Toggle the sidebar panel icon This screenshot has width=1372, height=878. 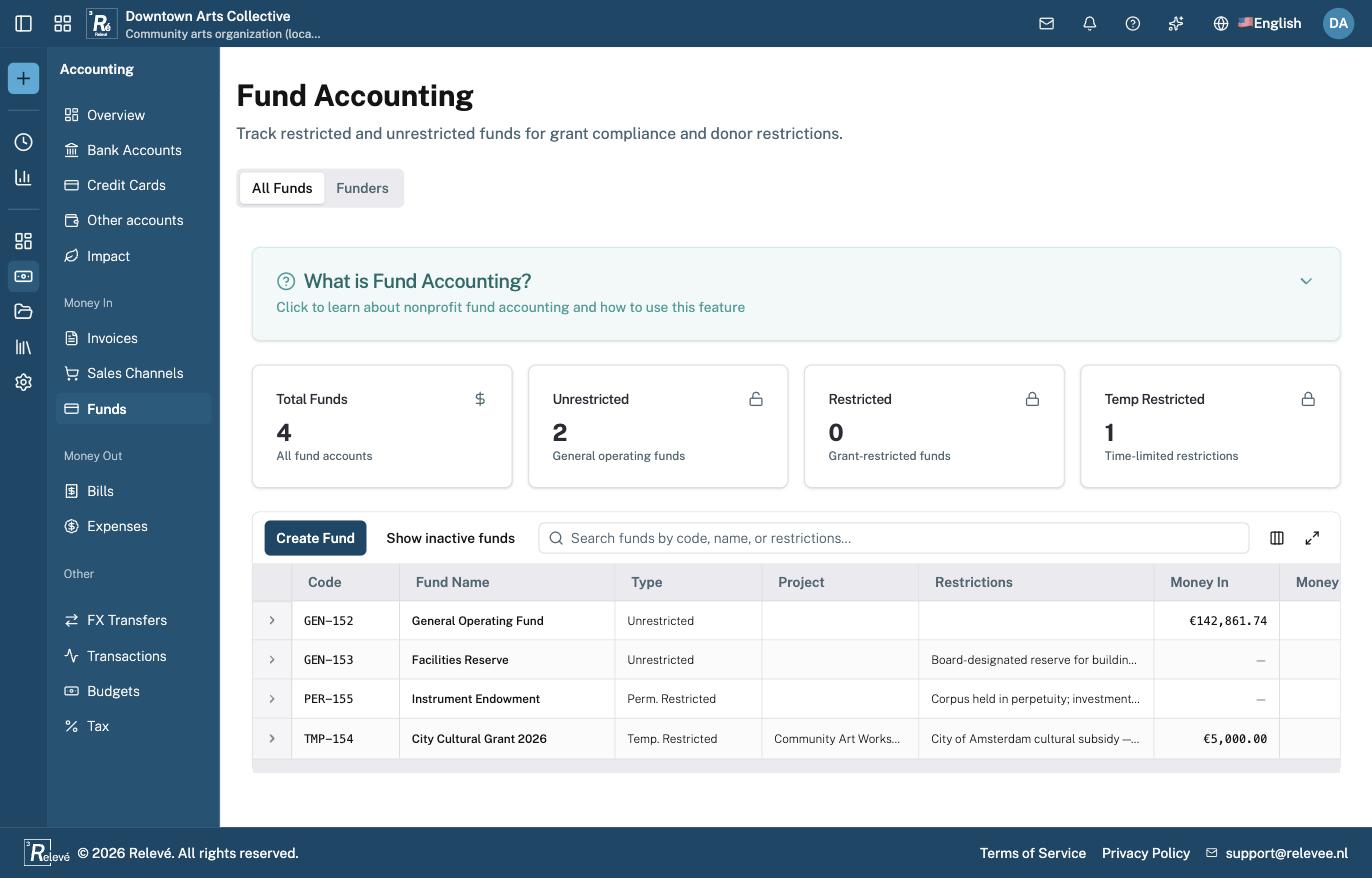23,23
